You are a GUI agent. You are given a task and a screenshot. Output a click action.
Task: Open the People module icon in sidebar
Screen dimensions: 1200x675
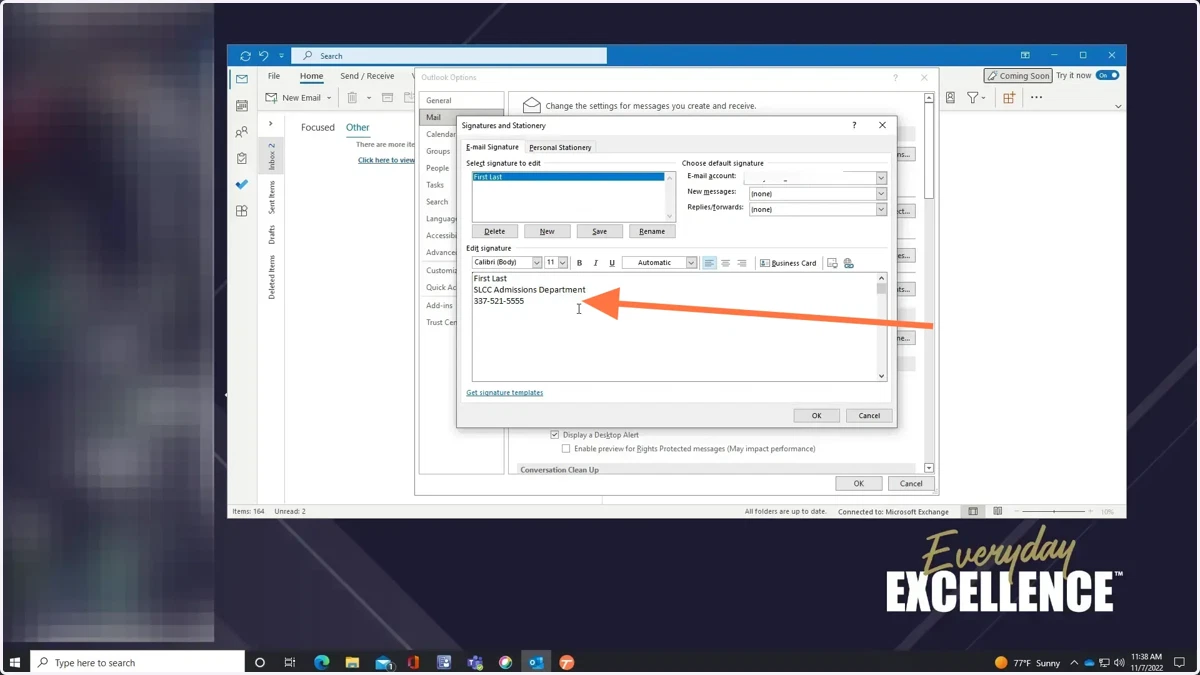pos(241,132)
